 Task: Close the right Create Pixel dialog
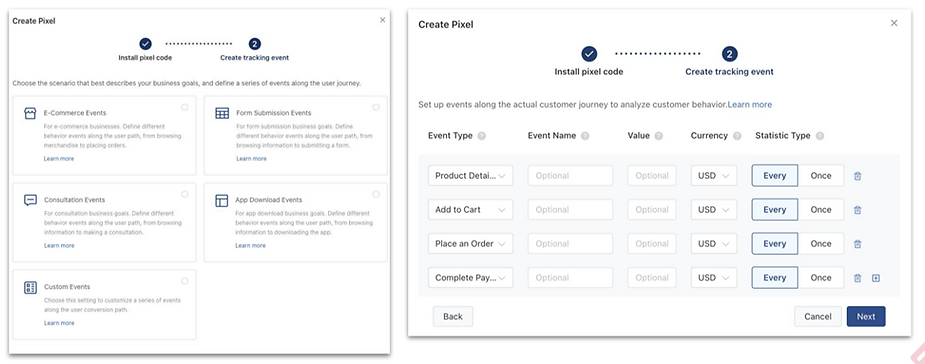point(894,24)
